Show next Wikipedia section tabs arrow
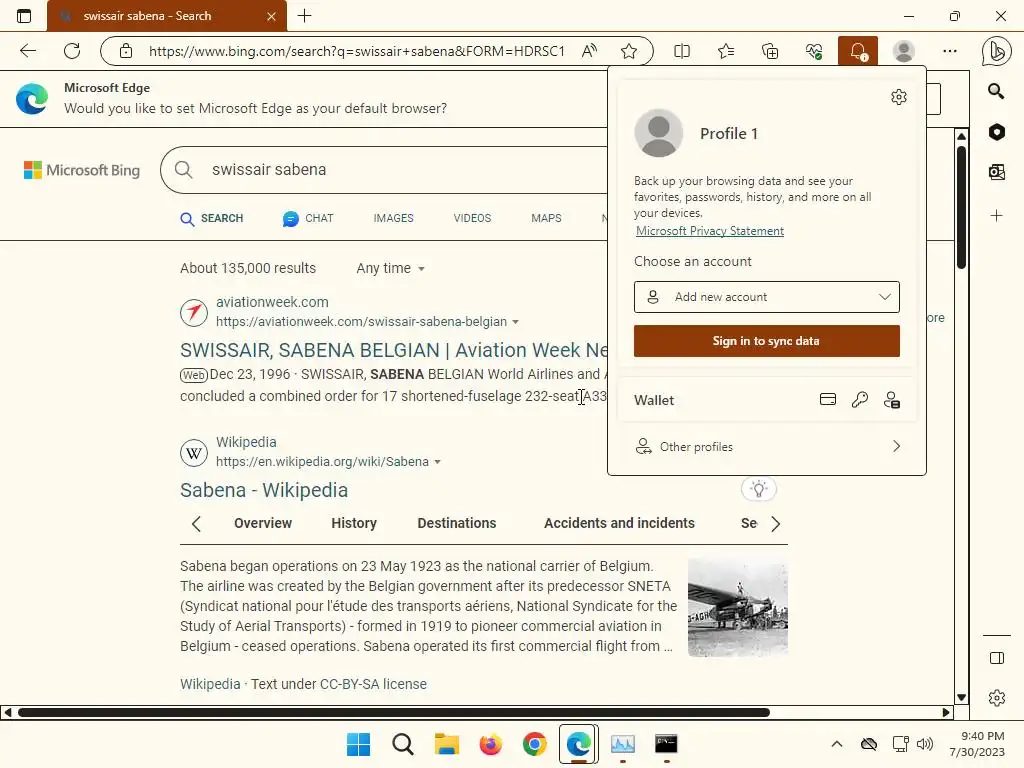The width and height of the screenshot is (1024, 768). [x=775, y=524]
